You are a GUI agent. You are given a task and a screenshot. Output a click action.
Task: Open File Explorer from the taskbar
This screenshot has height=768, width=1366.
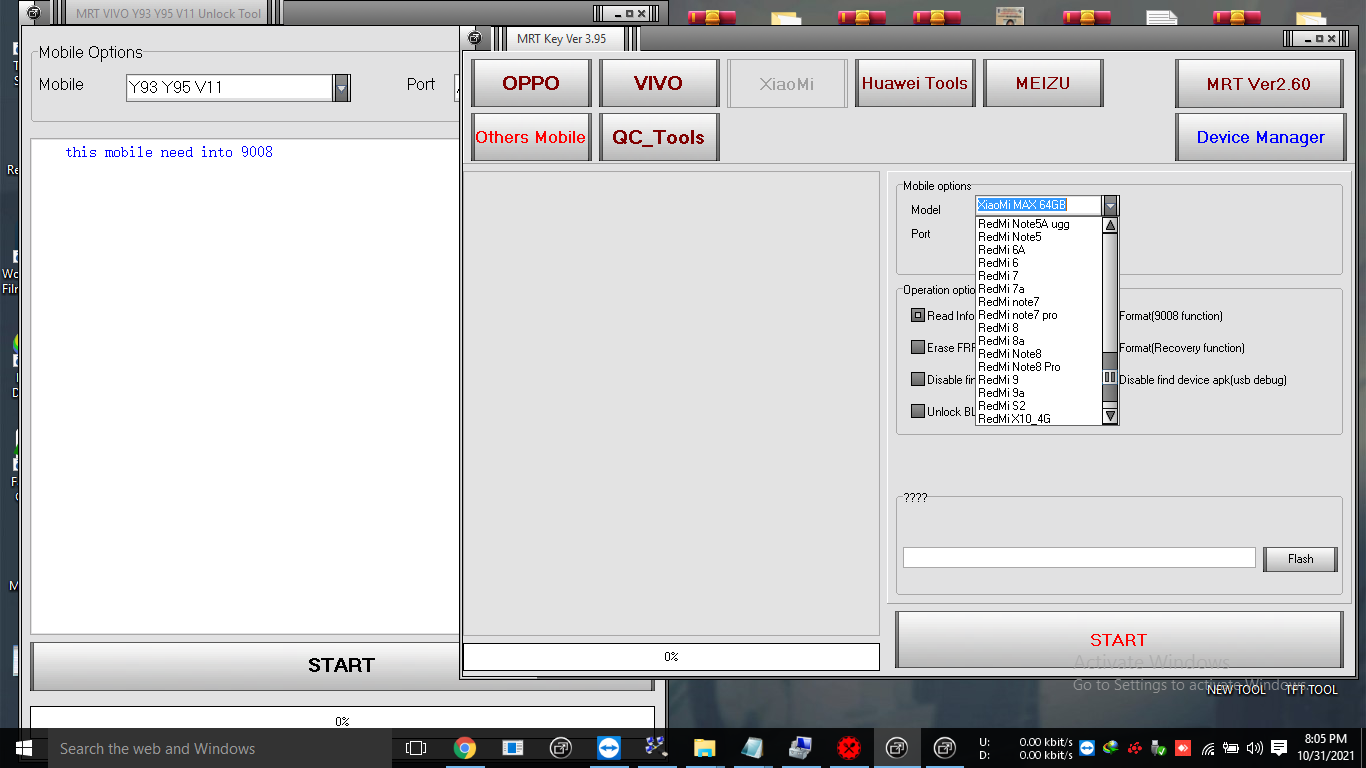[704, 748]
